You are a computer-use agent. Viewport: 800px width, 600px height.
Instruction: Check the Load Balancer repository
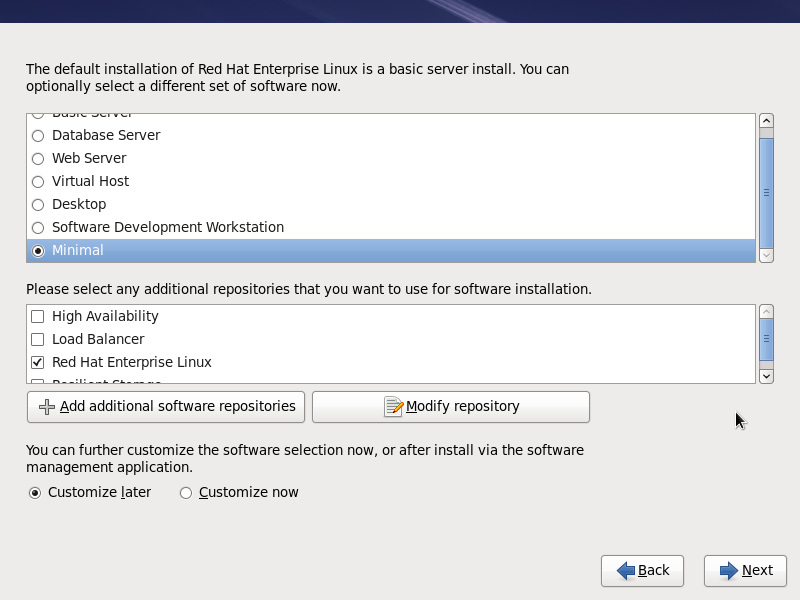(38, 339)
